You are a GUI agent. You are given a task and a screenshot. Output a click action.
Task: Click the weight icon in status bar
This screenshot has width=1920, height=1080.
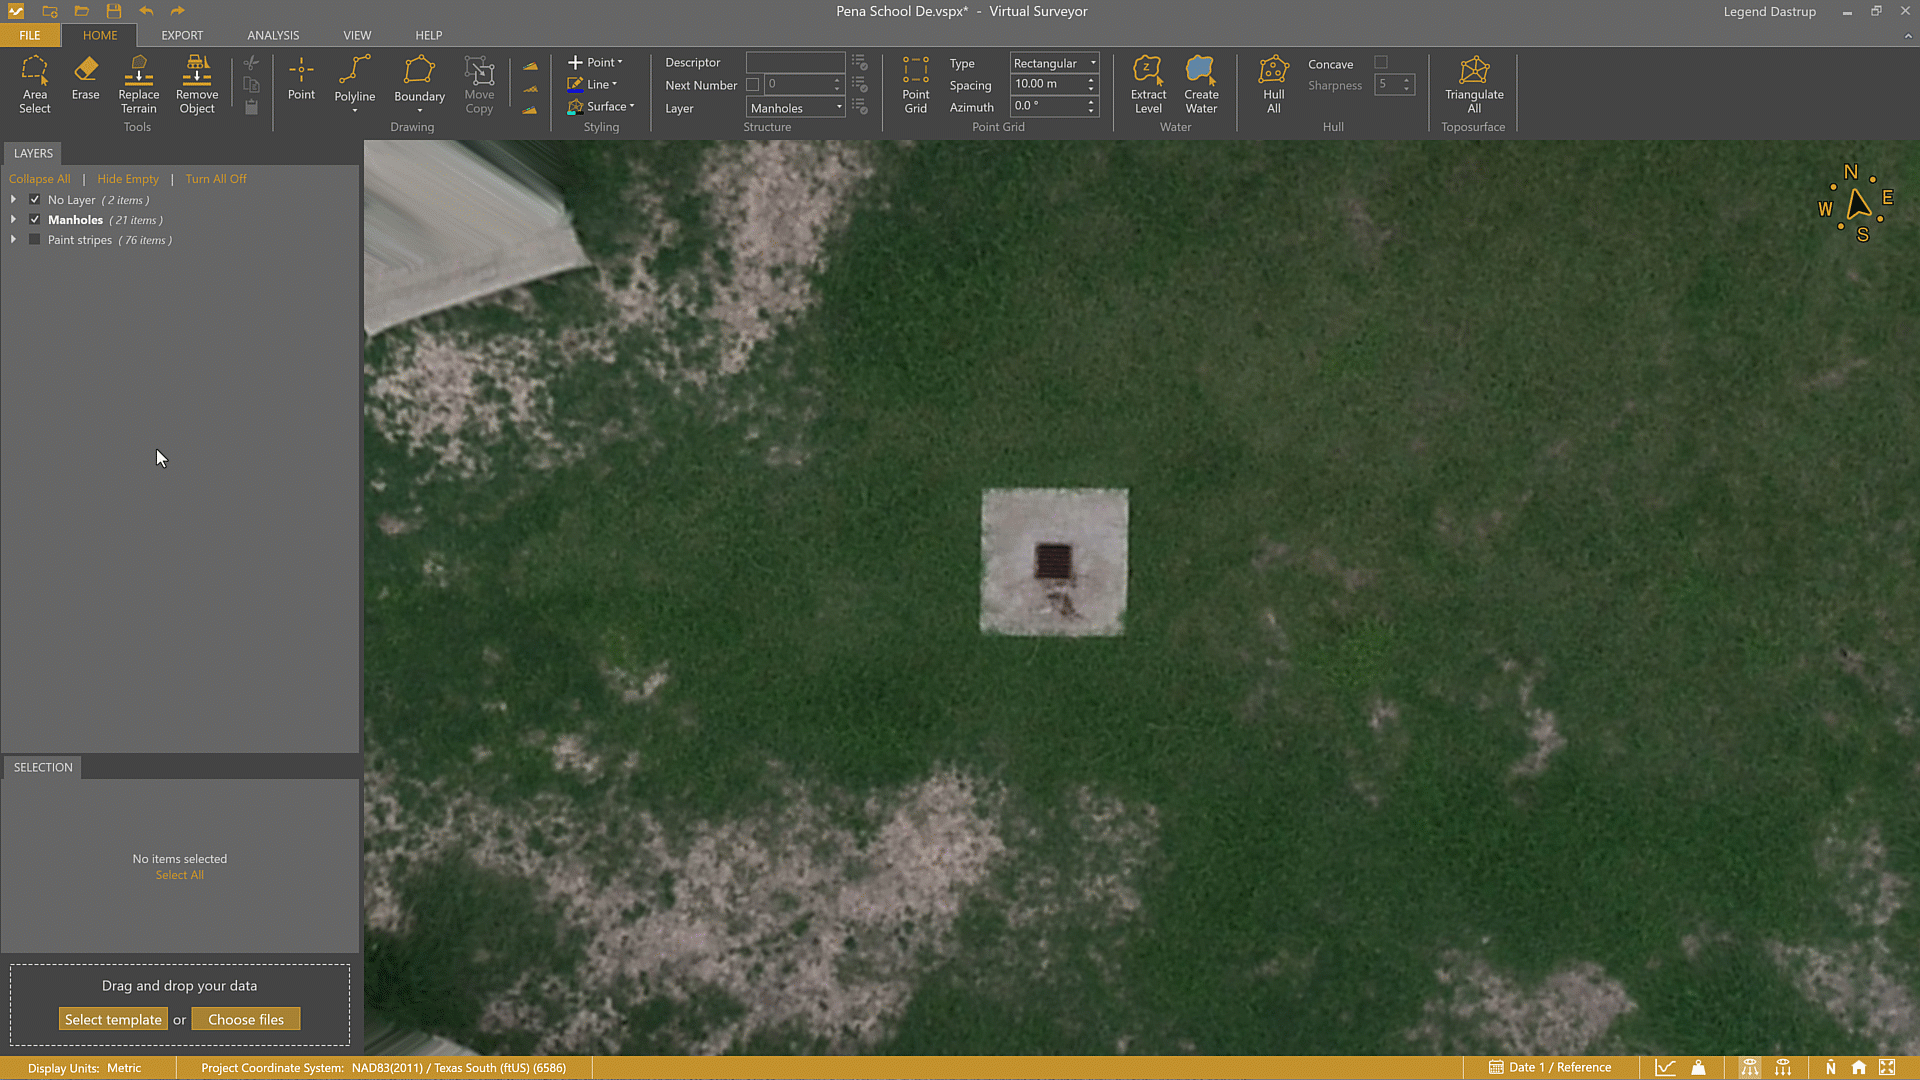pos(1698,1067)
